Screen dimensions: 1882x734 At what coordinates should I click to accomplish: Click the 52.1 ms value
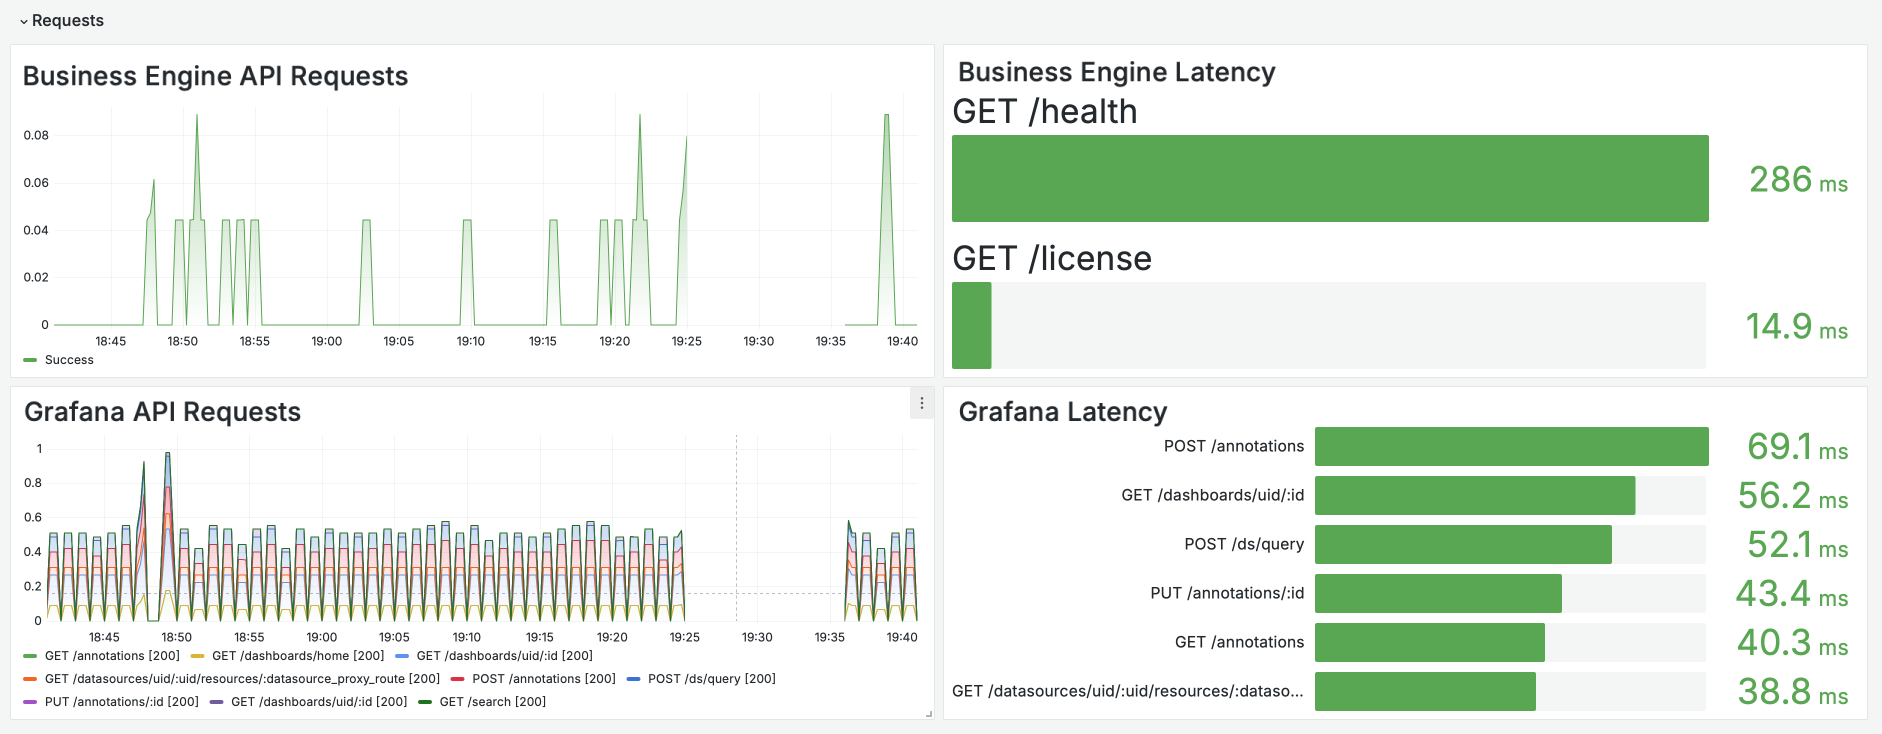pos(1797,545)
